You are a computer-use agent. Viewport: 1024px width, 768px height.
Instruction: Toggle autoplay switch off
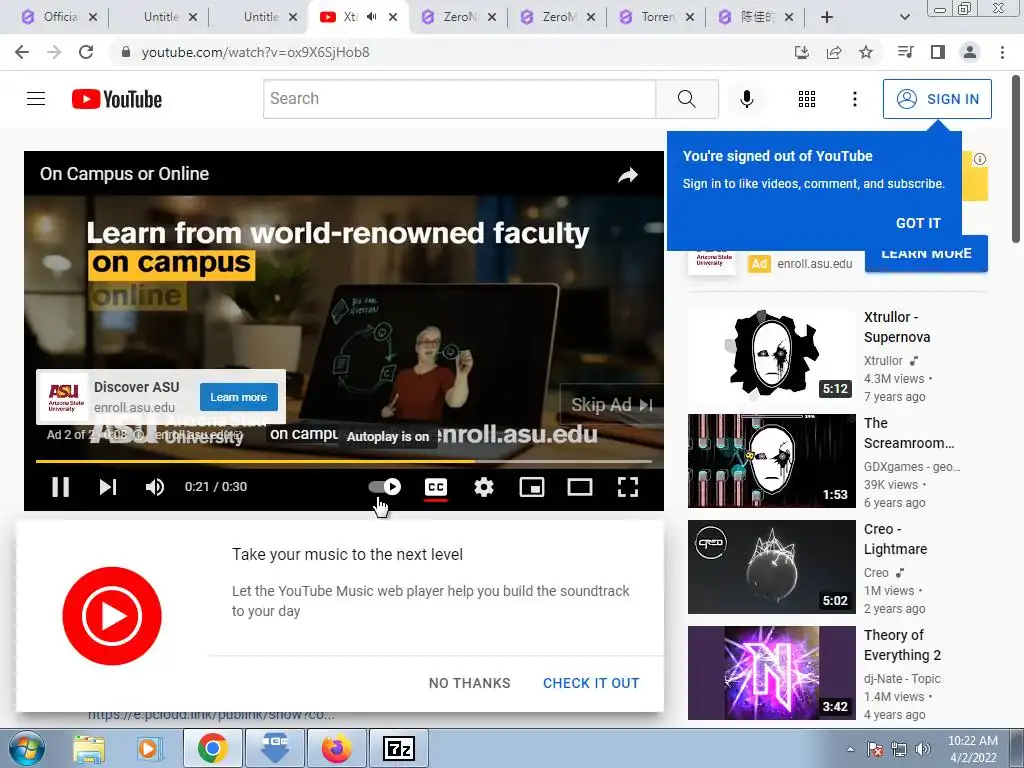385,487
